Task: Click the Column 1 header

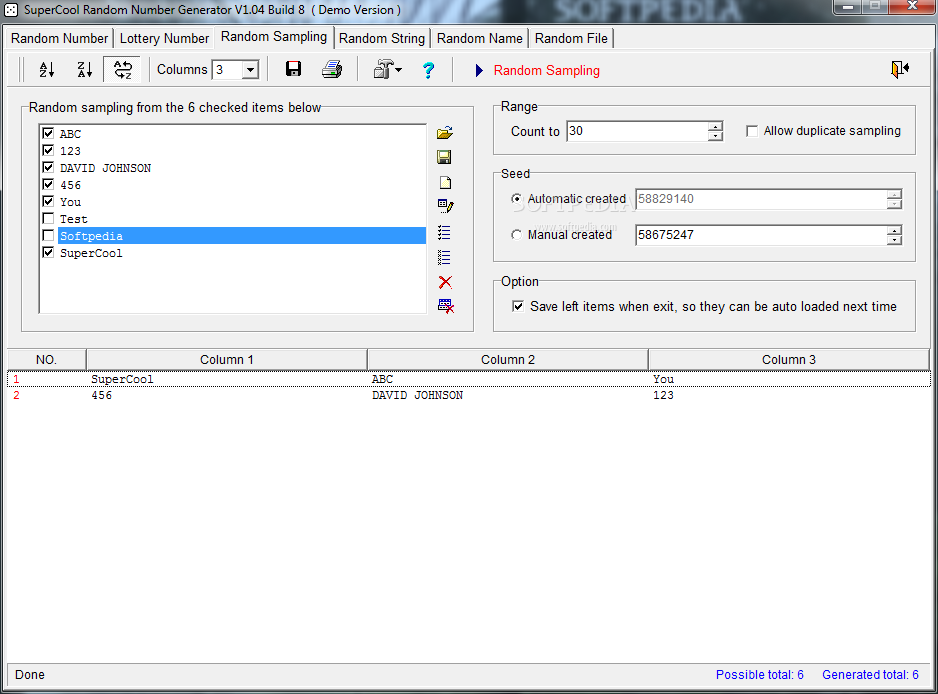Action: point(227,360)
